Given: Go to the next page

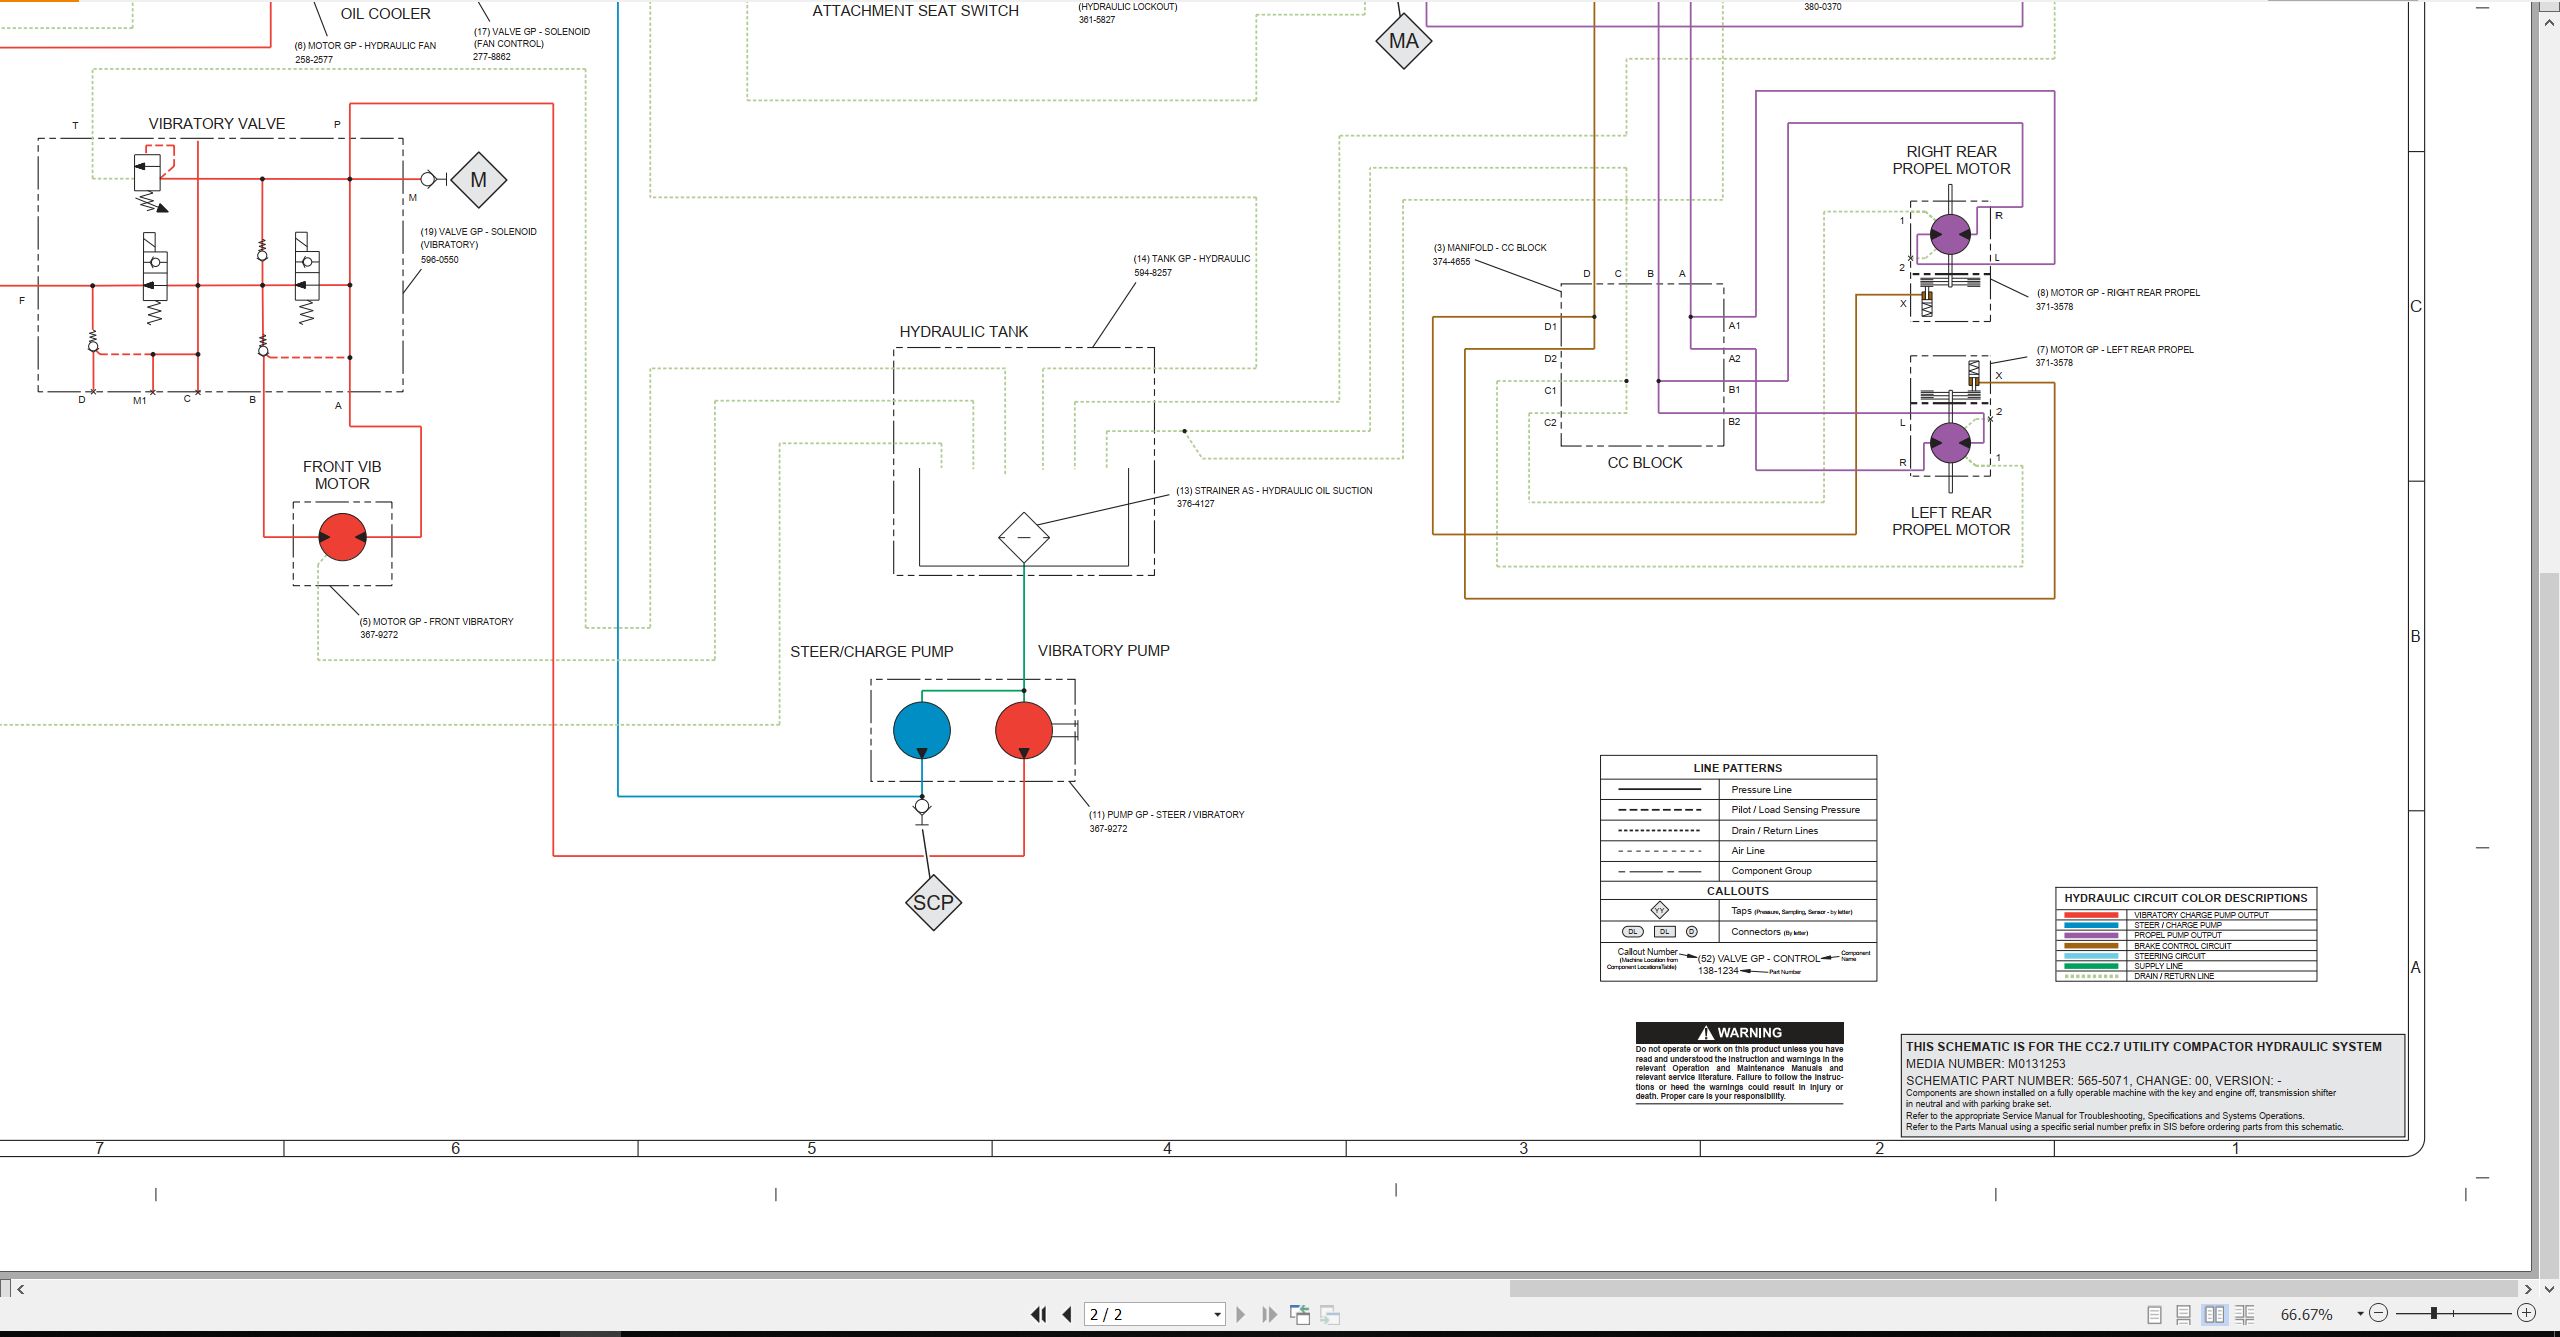Looking at the screenshot, I should (x=1240, y=1314).
